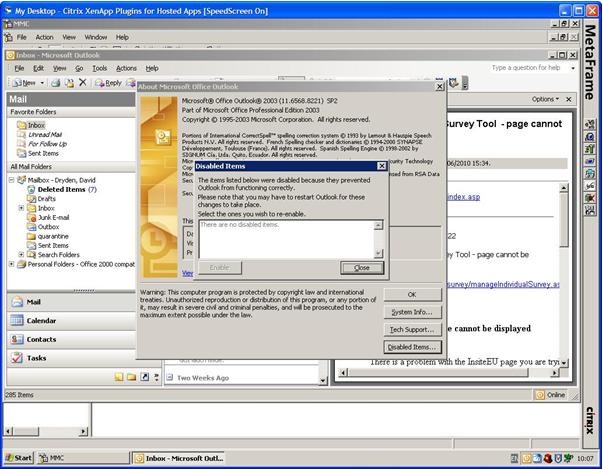Switch to Calendar navigation pane
This screenshot has height=469, width=603.
point(71,320)
